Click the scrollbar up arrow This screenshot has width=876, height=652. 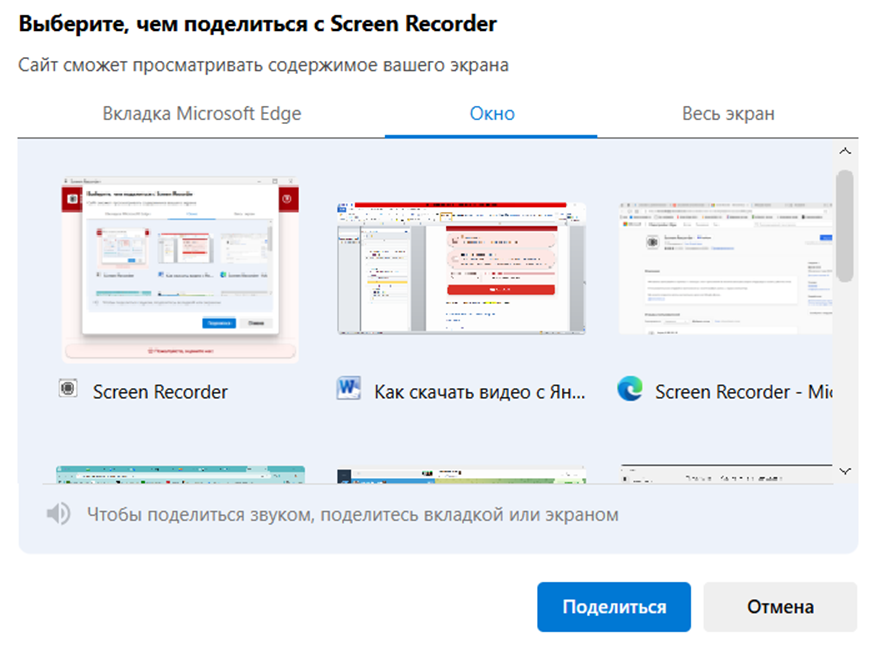point(845,151)
